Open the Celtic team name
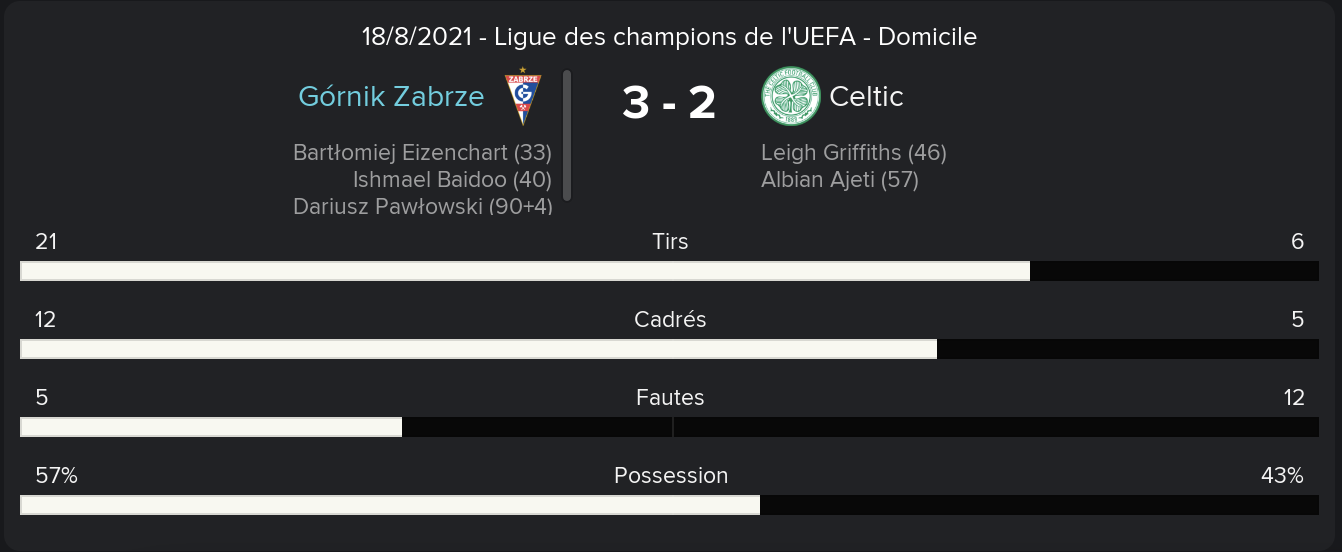The width and height of the screenshot is (1342, 552). [x=866, y=97]
